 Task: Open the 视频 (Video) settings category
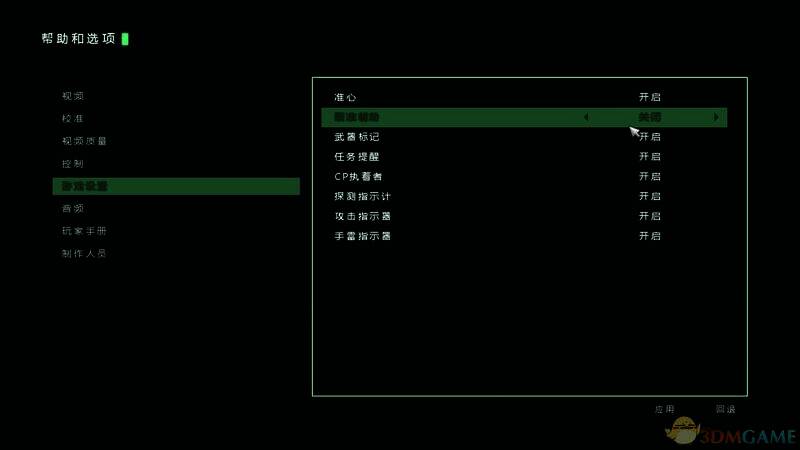73,96
